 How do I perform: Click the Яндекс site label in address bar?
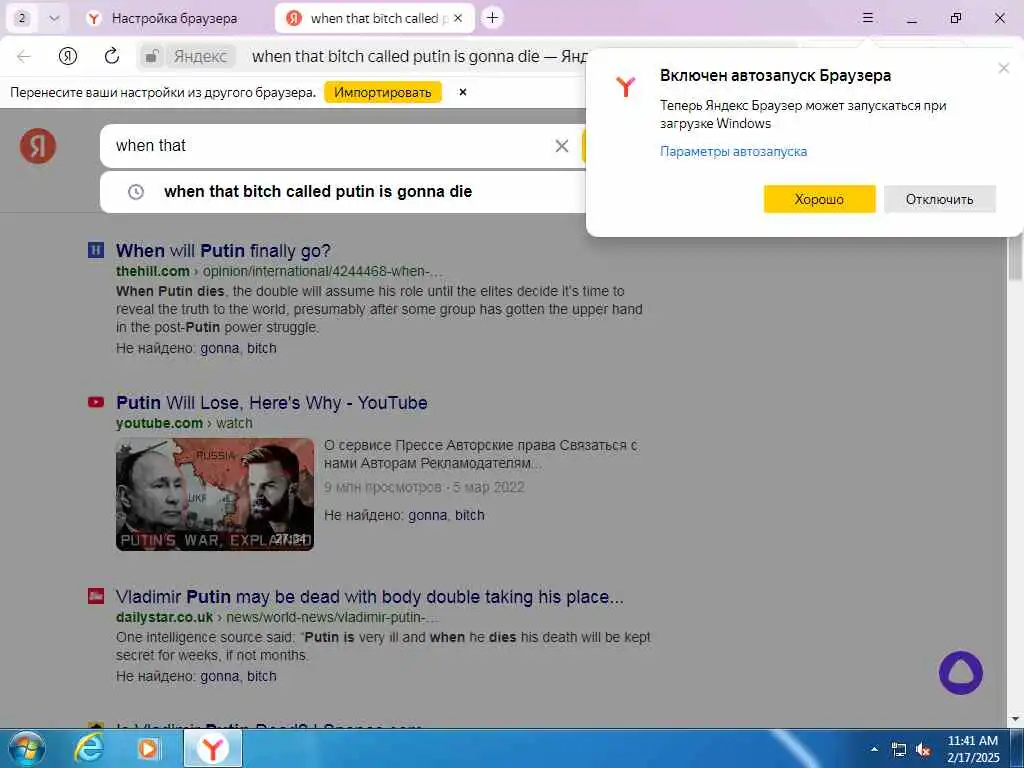click(x=200, y=57)
